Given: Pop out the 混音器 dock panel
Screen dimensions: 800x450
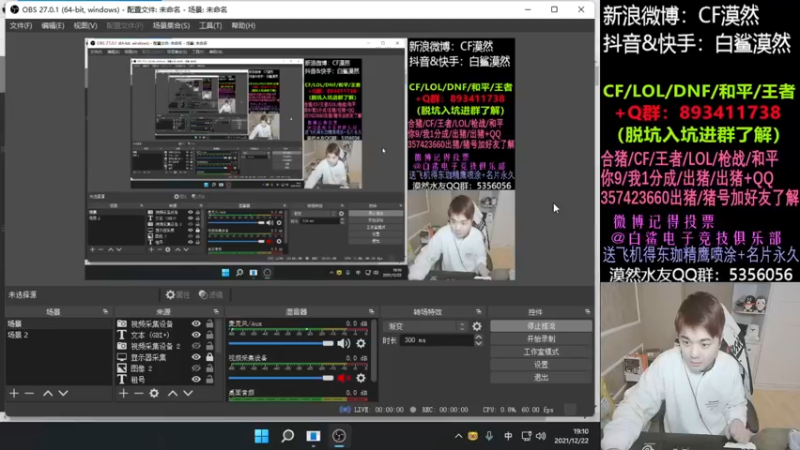Looking at the screenshot, I should 371,311.
